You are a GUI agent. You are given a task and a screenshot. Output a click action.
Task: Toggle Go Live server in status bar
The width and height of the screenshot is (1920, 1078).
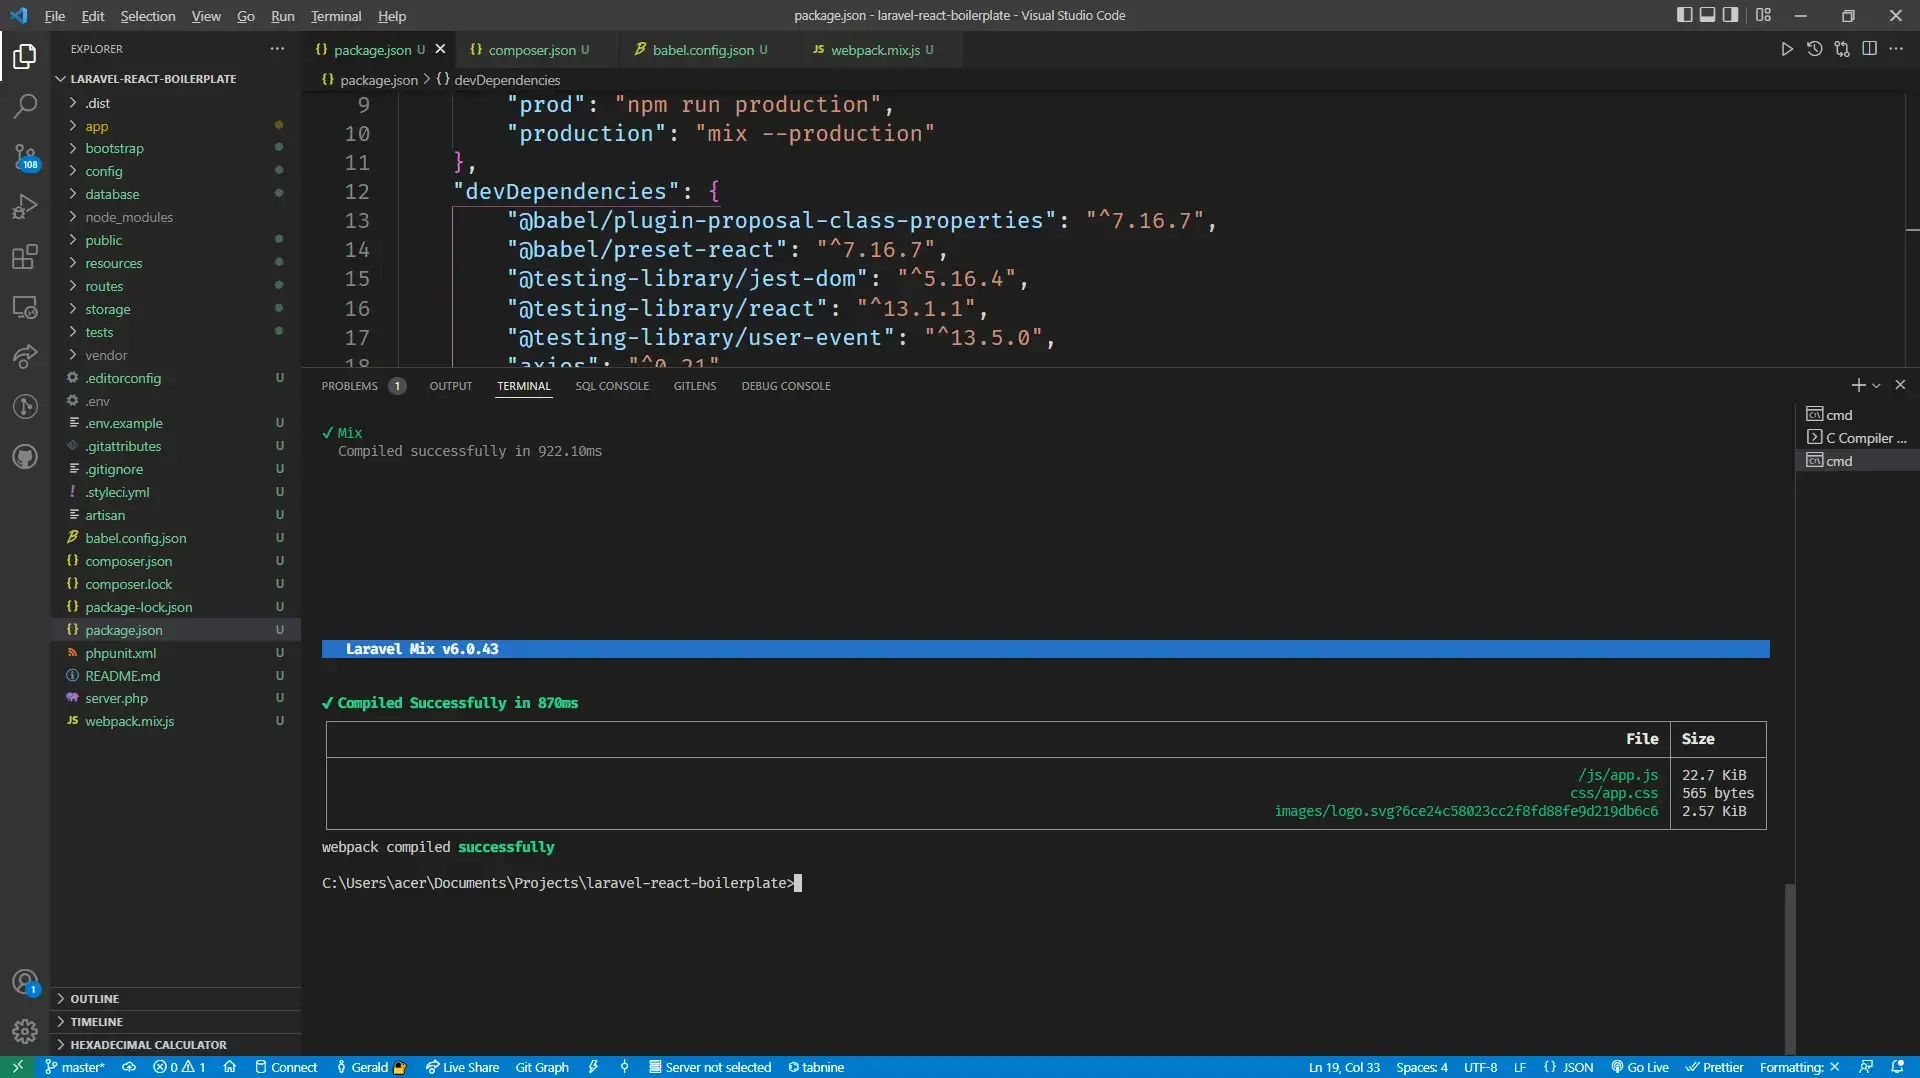pos(1640,1067)
